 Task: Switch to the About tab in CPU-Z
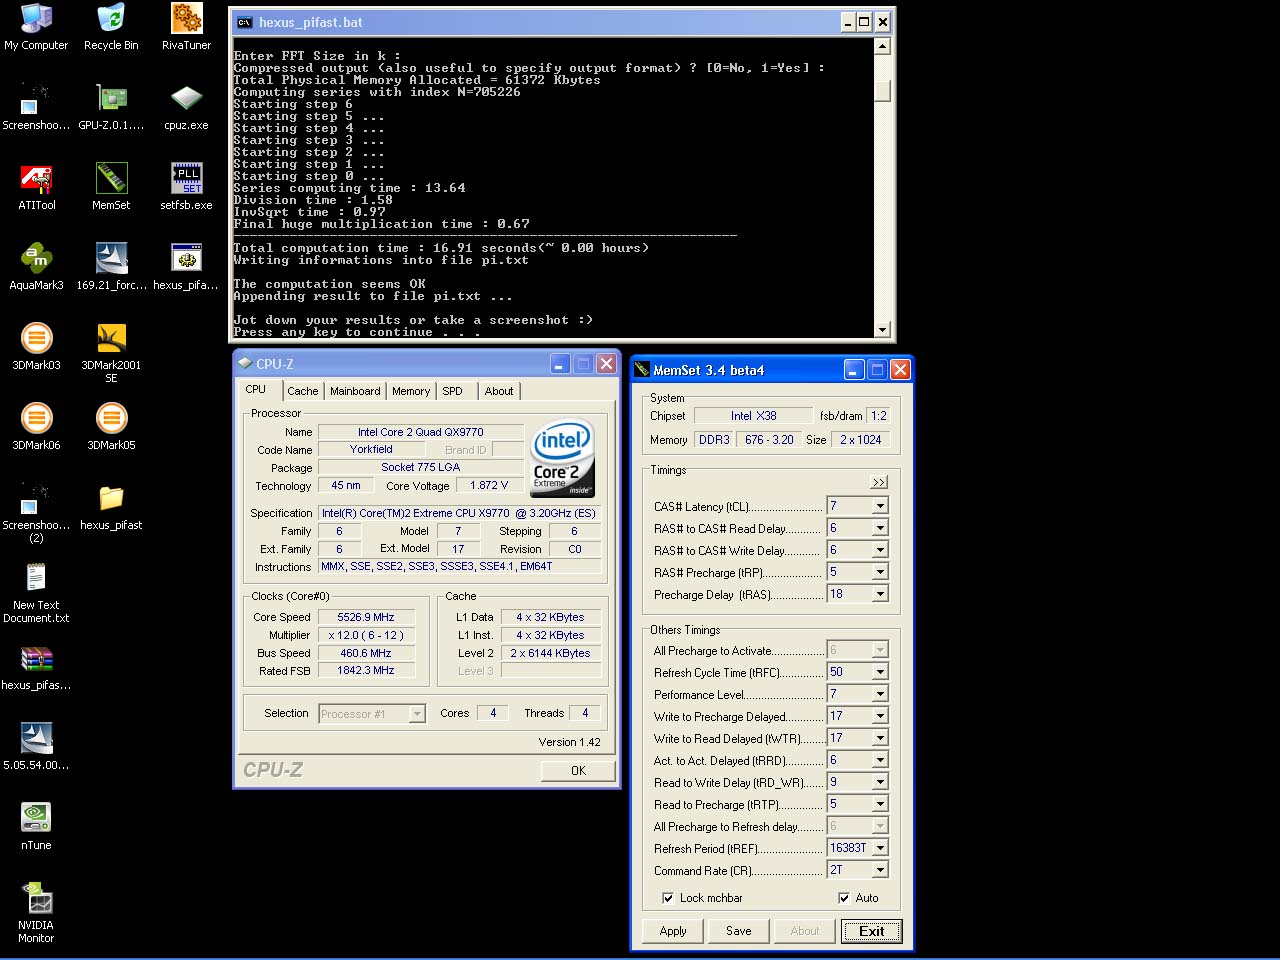(x=499, y=391)
